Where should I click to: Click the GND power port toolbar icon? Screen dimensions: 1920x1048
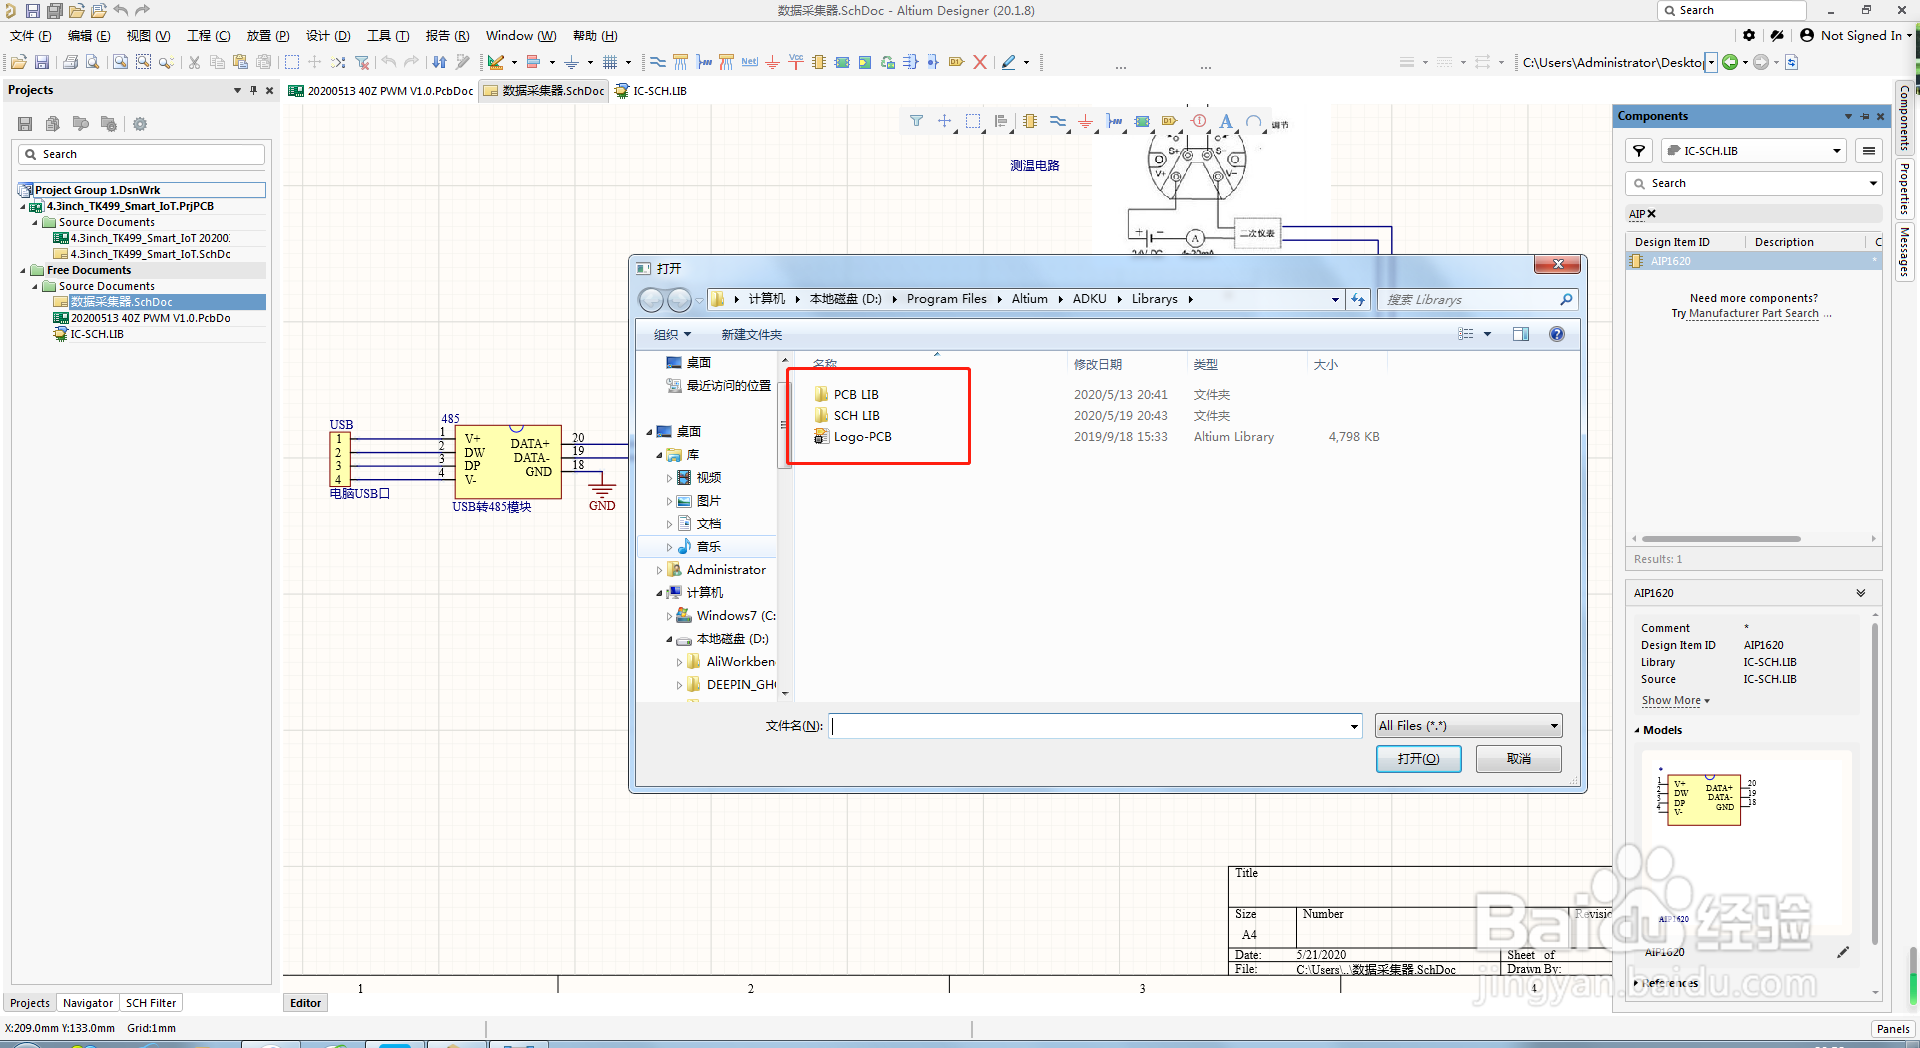pos(773,62)
